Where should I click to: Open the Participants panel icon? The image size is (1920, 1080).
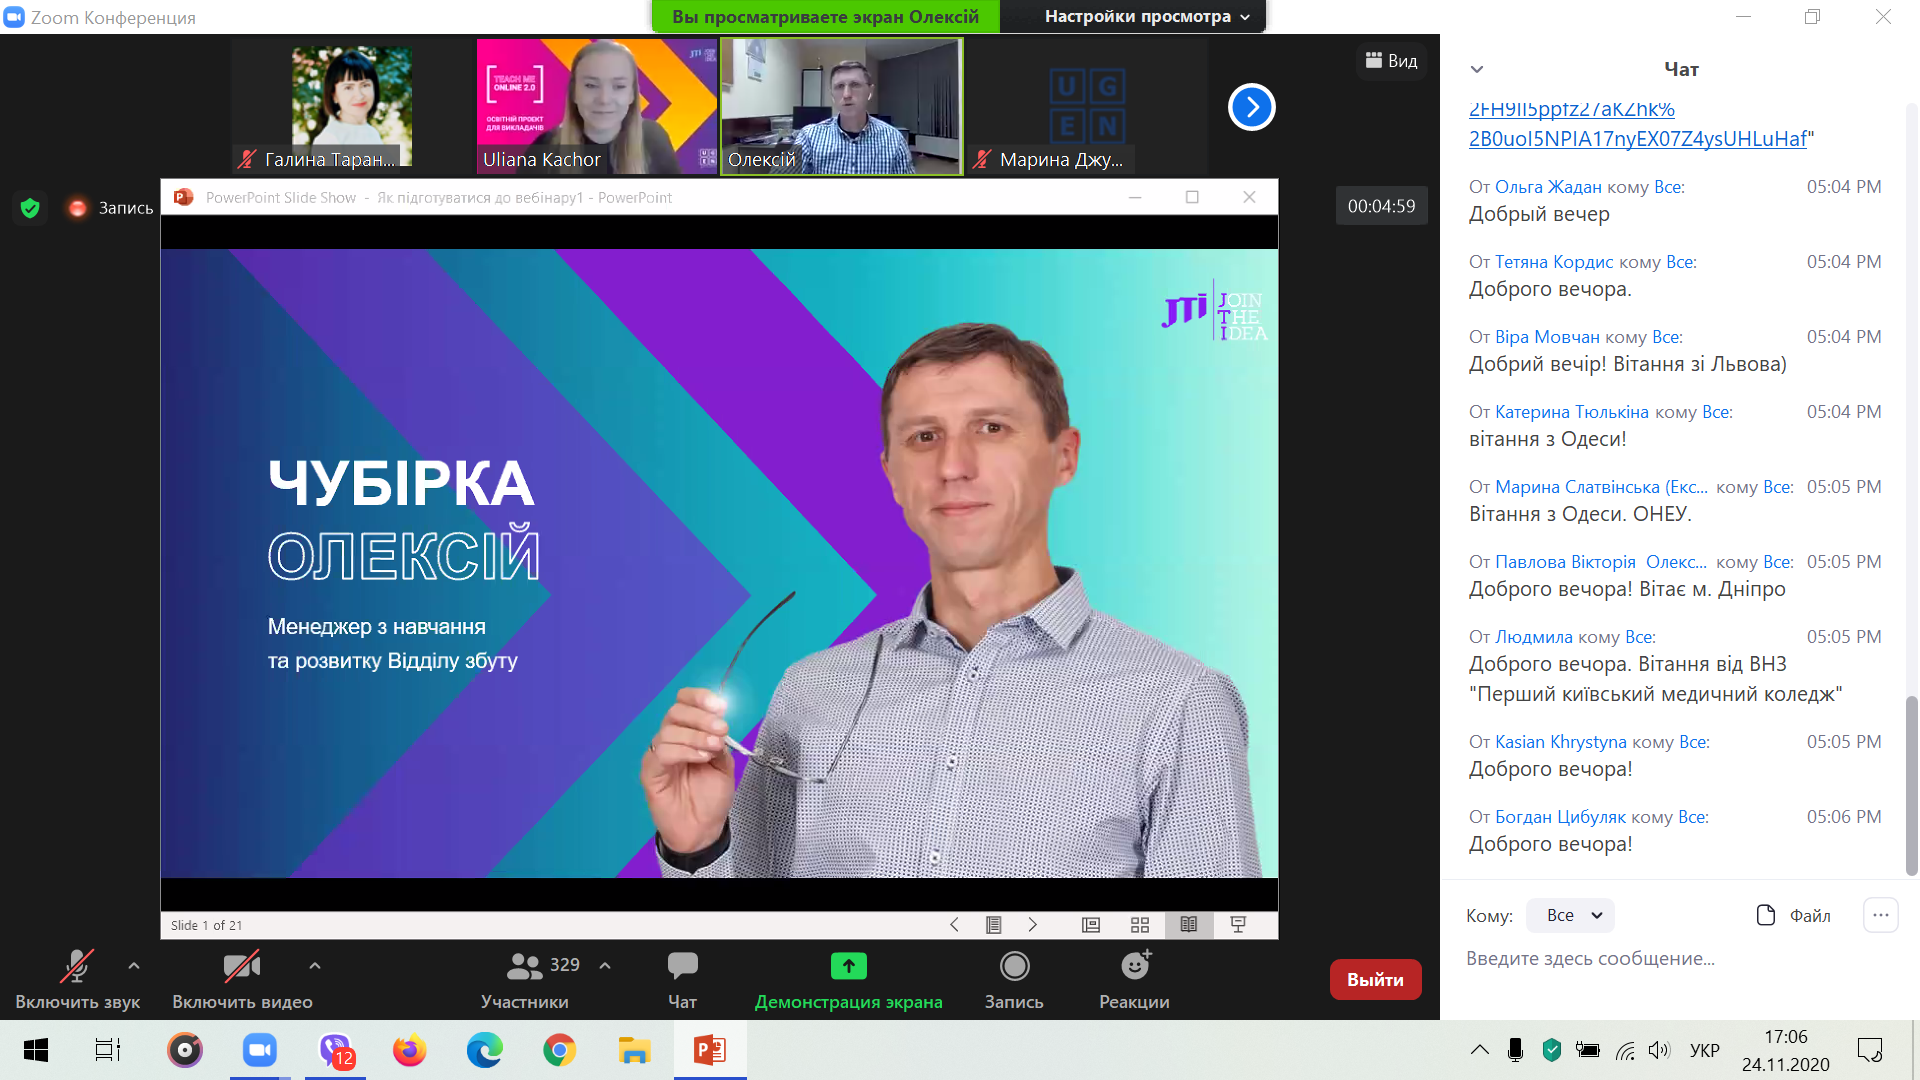pyautogui.click(x=524, y=966)
